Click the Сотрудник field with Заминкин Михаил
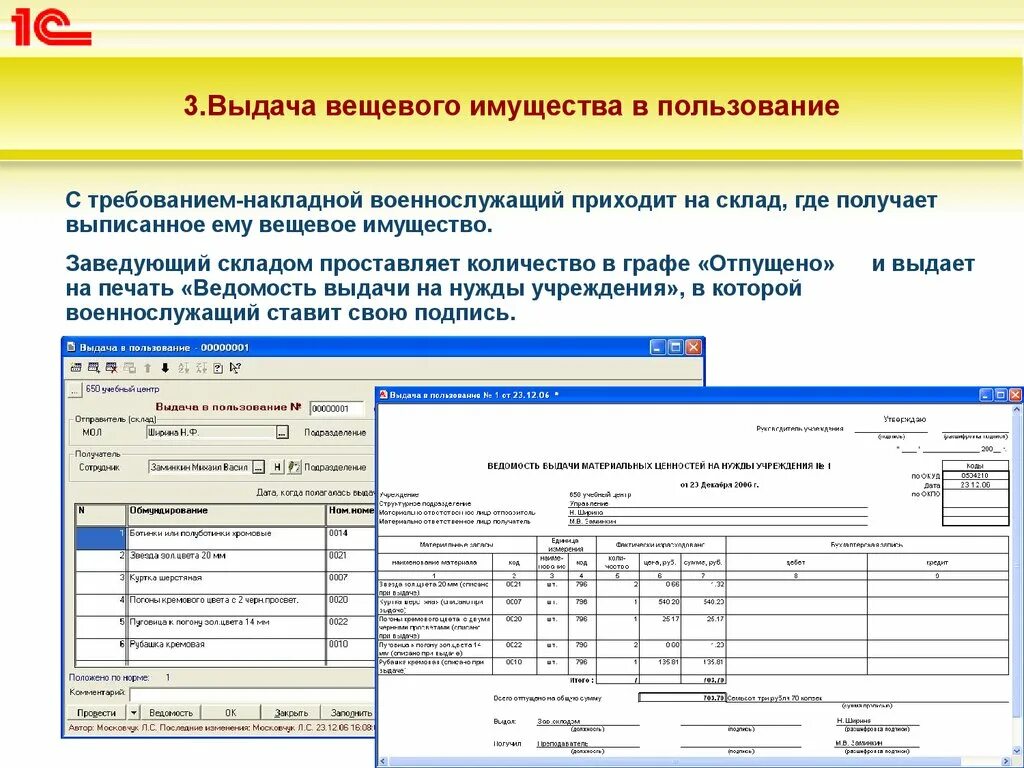Screen dimensions: 1024x768 [200, 467]
